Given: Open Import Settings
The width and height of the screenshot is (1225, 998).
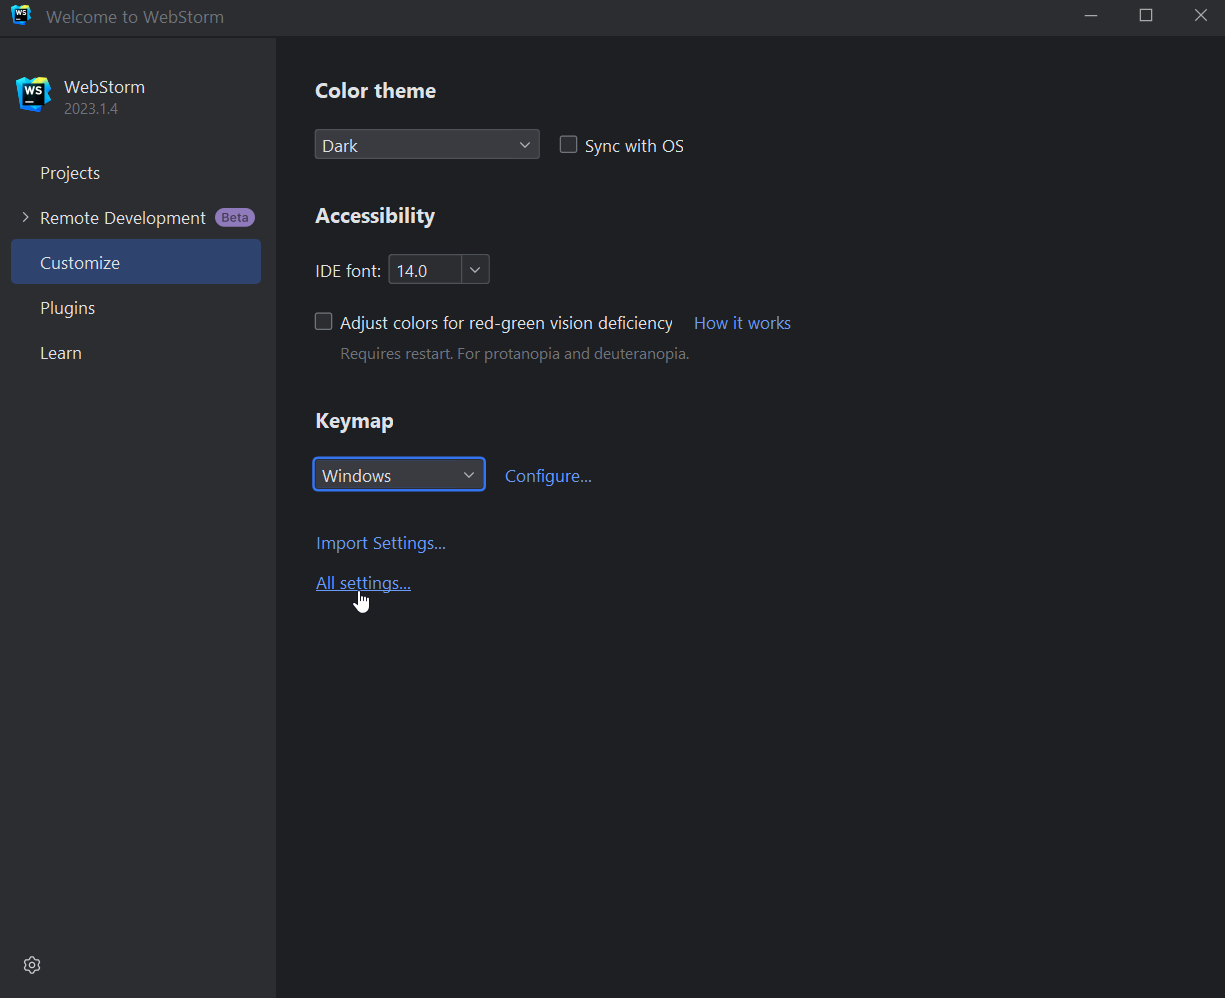Looking at the screenshot, I should [380, 542].
